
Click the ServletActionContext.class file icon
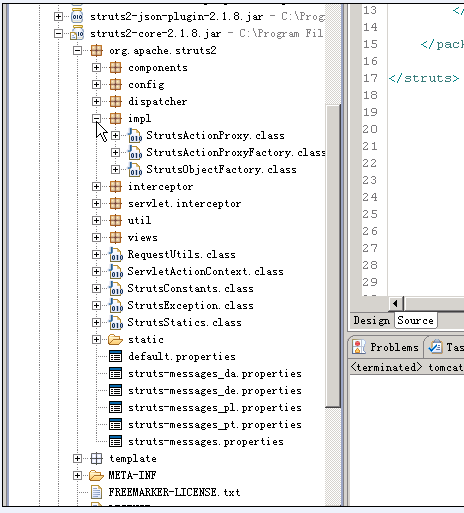[116, 271]
